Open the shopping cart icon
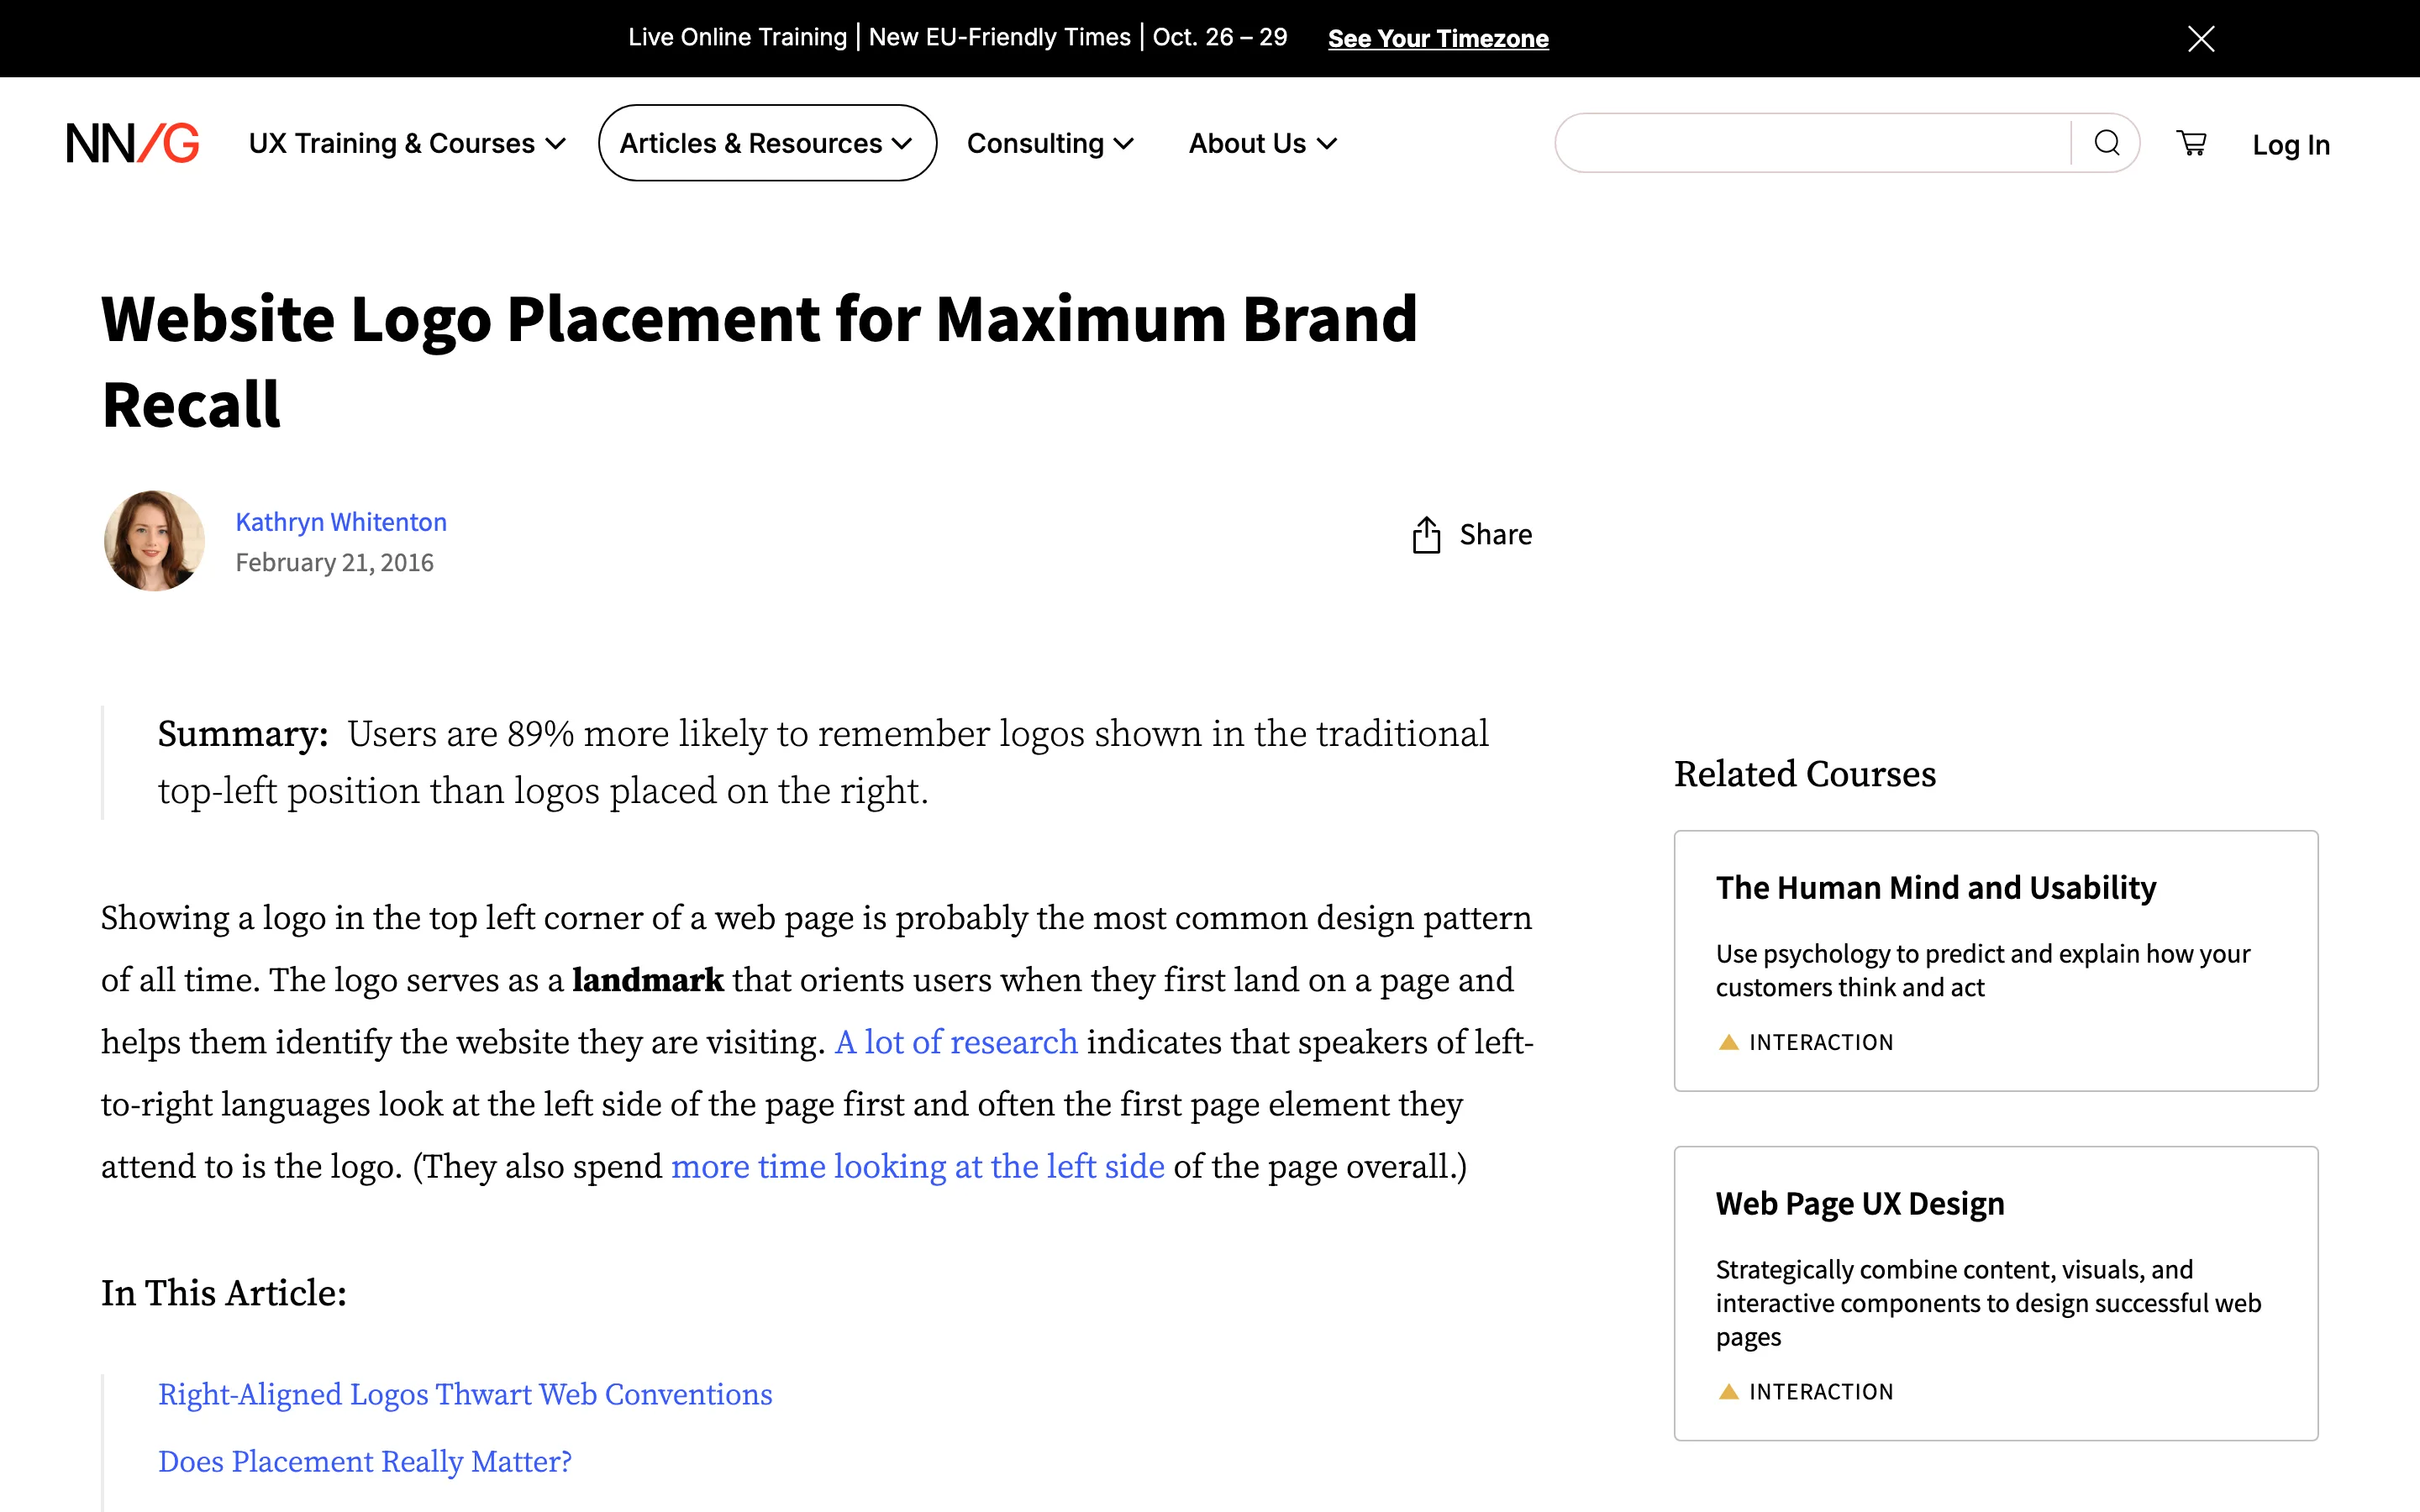The width and height of the screenshot is (2420, 1512). pos(2191,143)
